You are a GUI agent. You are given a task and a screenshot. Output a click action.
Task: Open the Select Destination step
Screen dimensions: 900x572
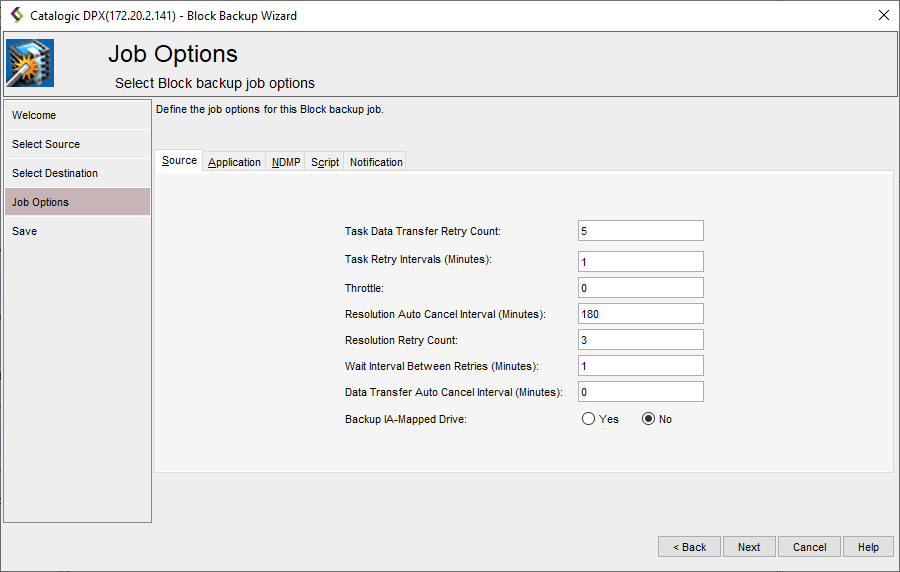(77, 173)
